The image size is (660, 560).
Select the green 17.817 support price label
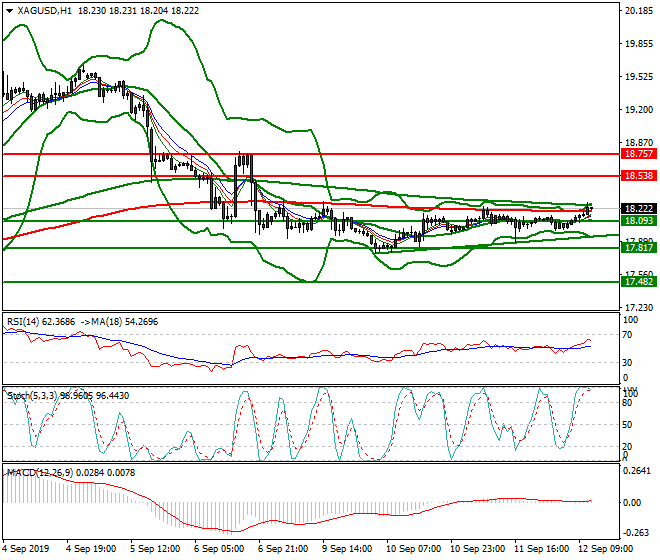[639, 248]
